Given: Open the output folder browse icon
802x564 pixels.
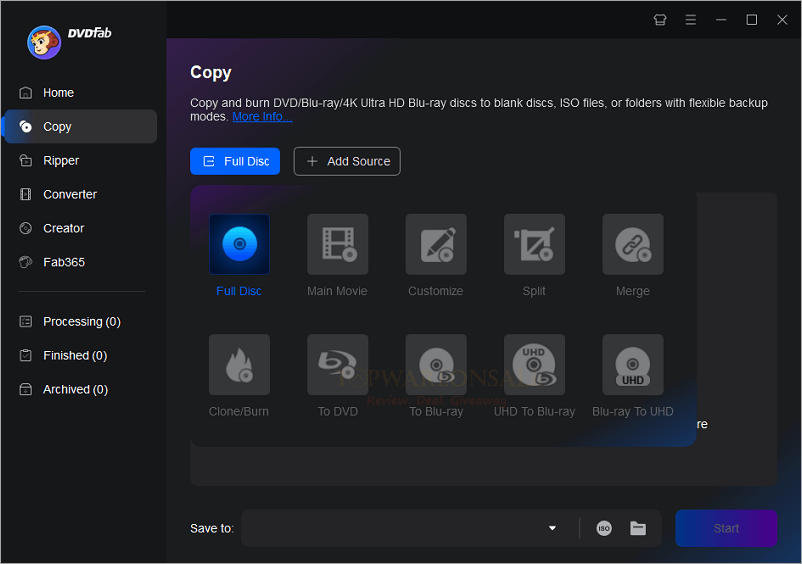Looking at the screenshot, I should pyautogui.click(x=638, y=528).
